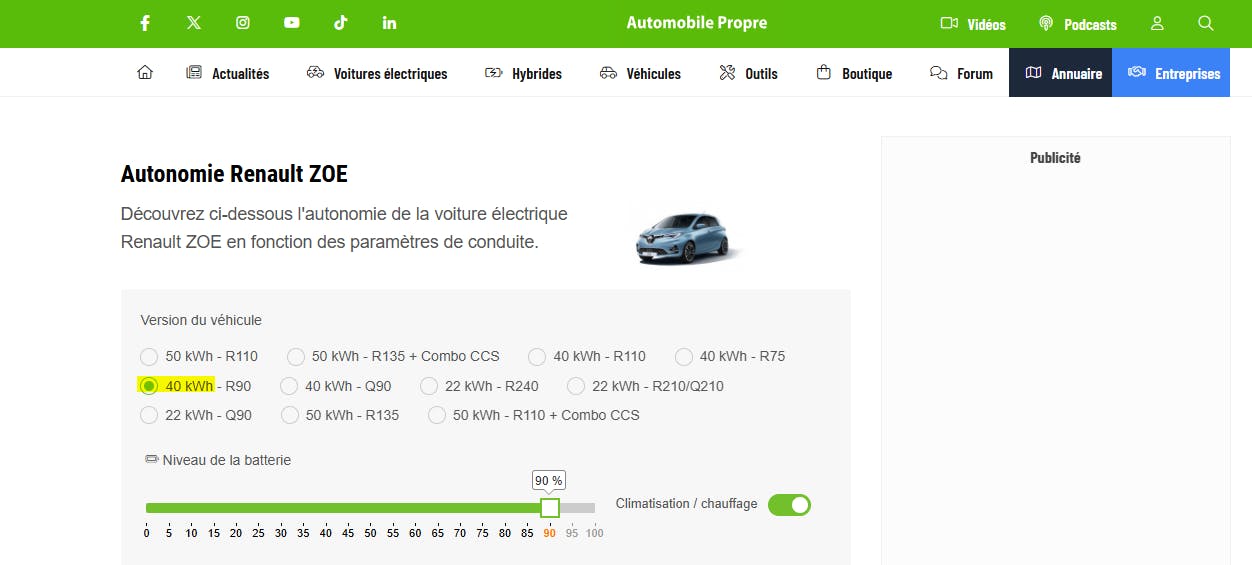
Task: Open the YouTube social icon
Action: (292, 23)
